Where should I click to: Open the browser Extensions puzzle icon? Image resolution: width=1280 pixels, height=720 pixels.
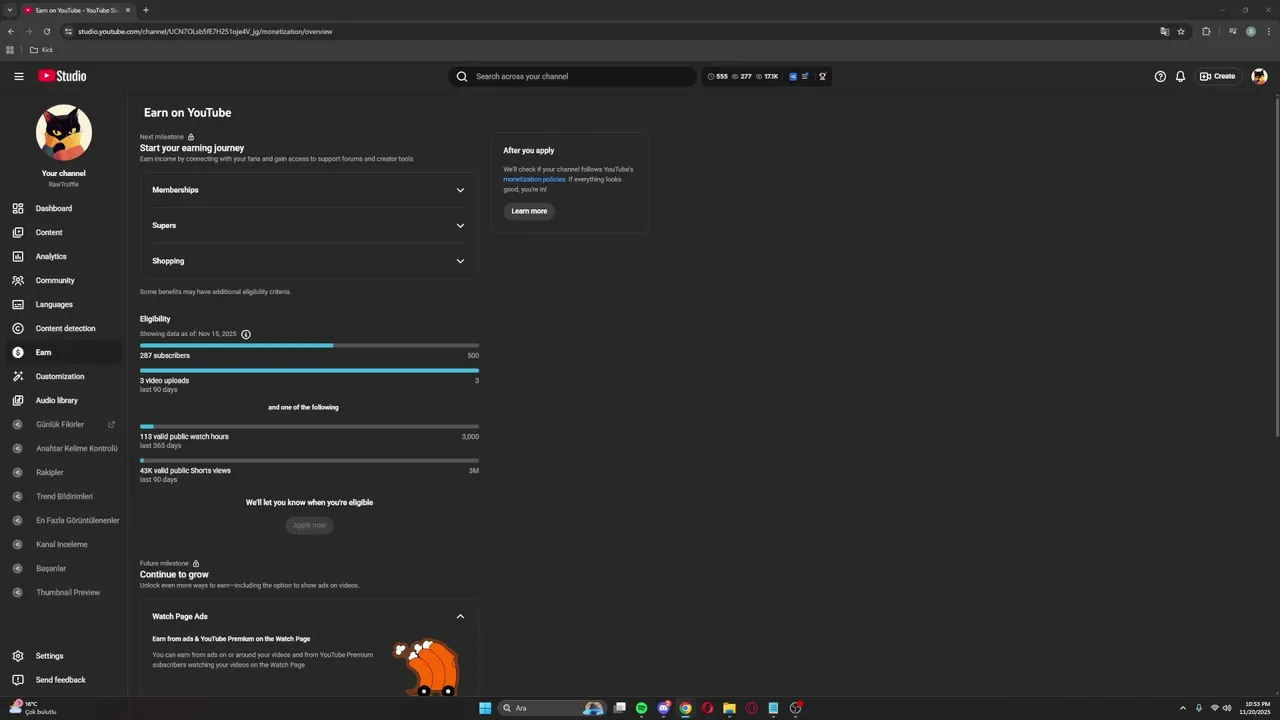coord(1206,31)
